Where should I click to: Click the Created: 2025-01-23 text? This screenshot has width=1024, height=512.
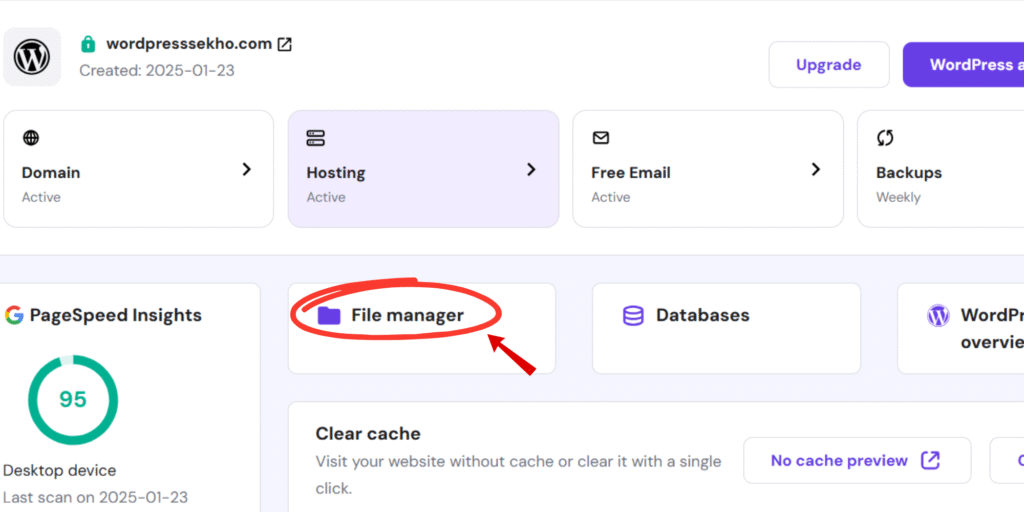(157, 71)
